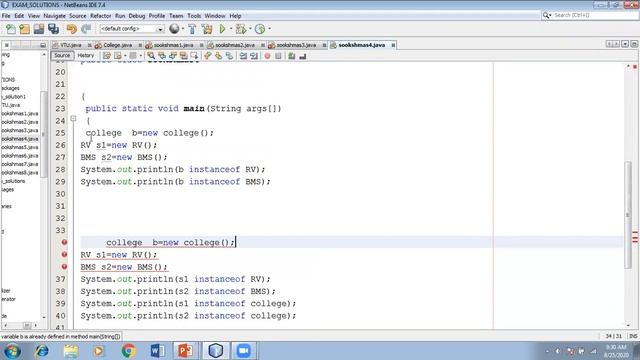
Task: Click the Build Project hammer icon
Action: (192, 29)
